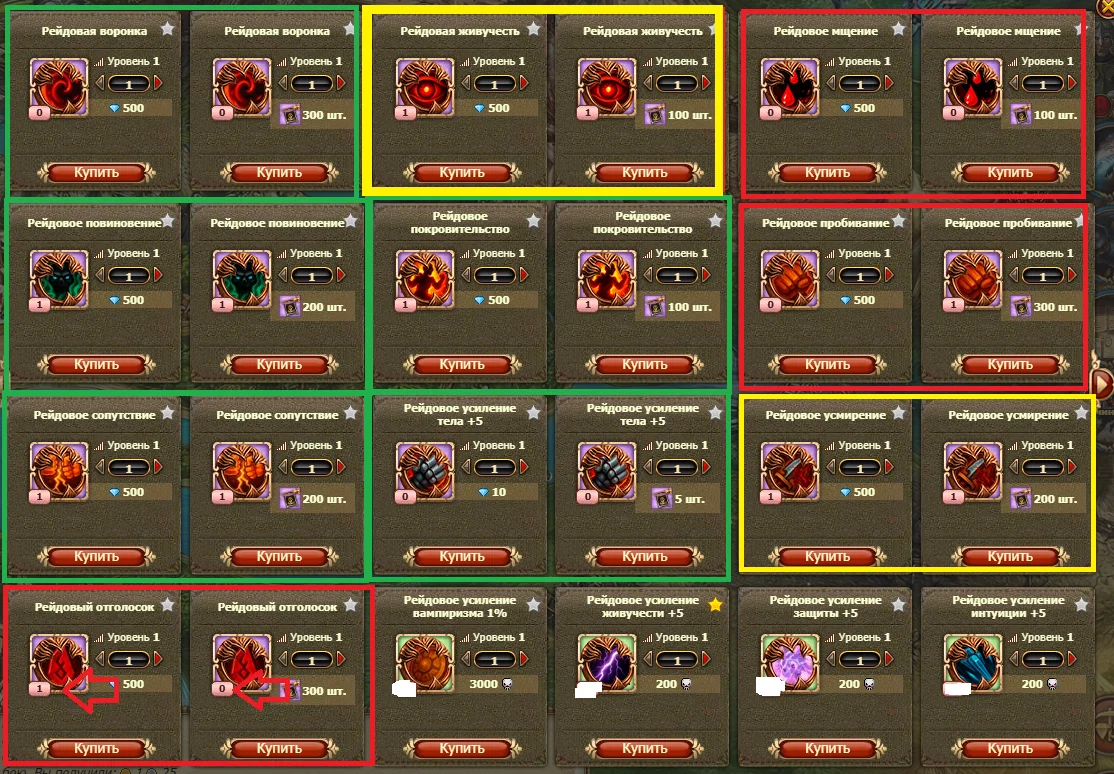Screen dimensions: 1114x774
Task: Click the Рейдовое покровительство flame icon priced 500 diamonds
Action: [x=425, y=279]
